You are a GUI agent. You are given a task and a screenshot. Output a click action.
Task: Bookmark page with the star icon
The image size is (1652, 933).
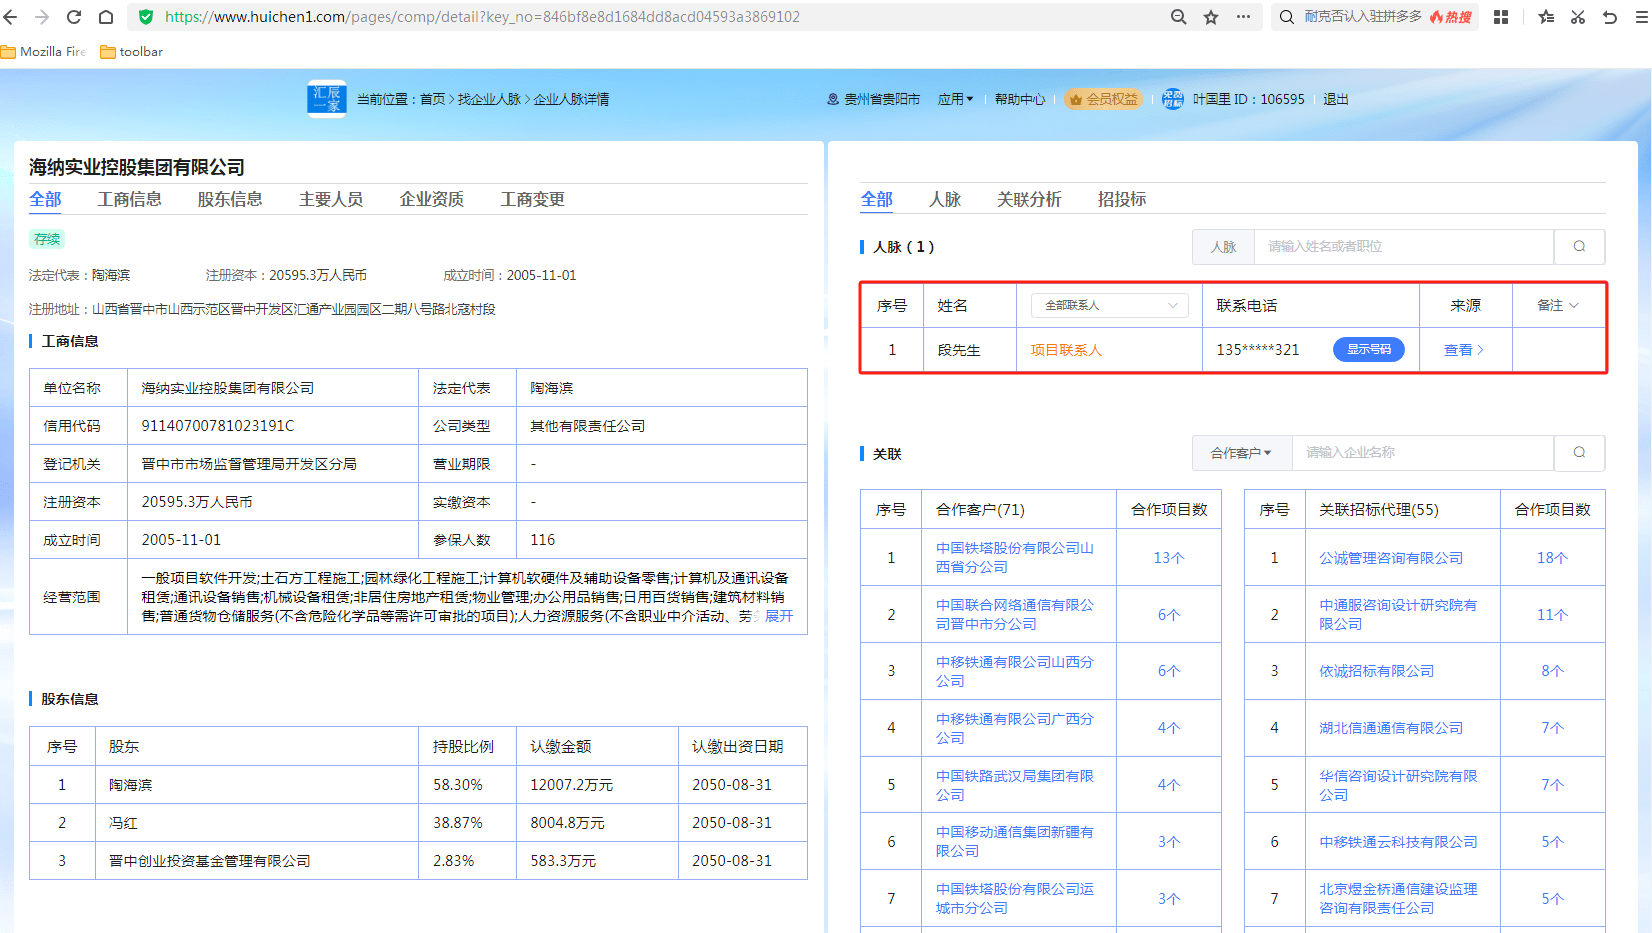click(x=1211, y=17)
